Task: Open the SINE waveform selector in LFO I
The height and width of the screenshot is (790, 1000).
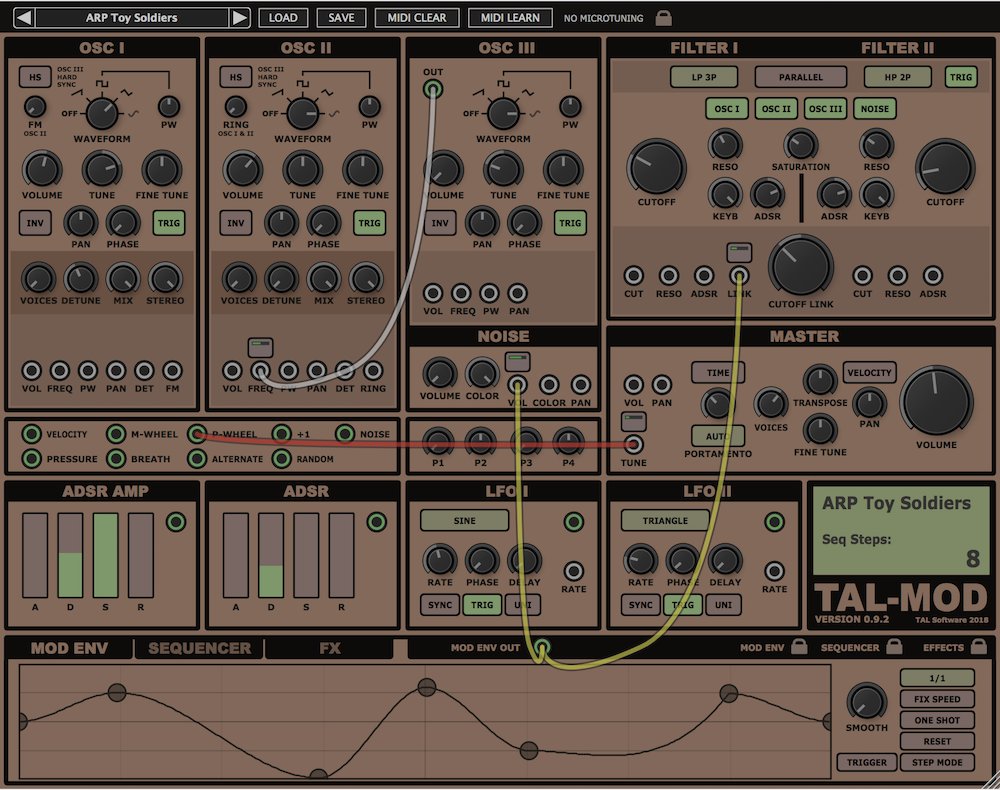Action: (464, 520)
